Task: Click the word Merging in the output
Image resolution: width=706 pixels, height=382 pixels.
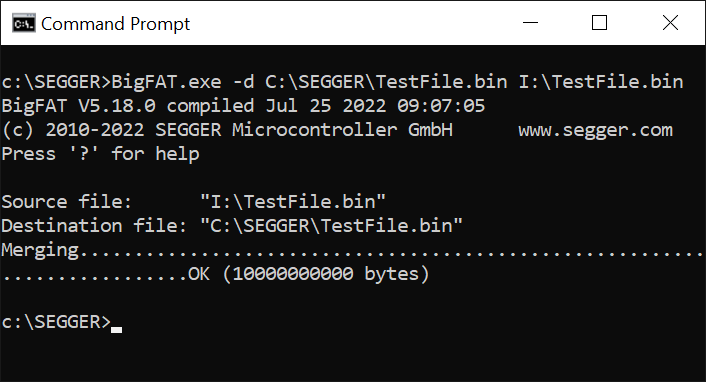Action: (40, 250)
